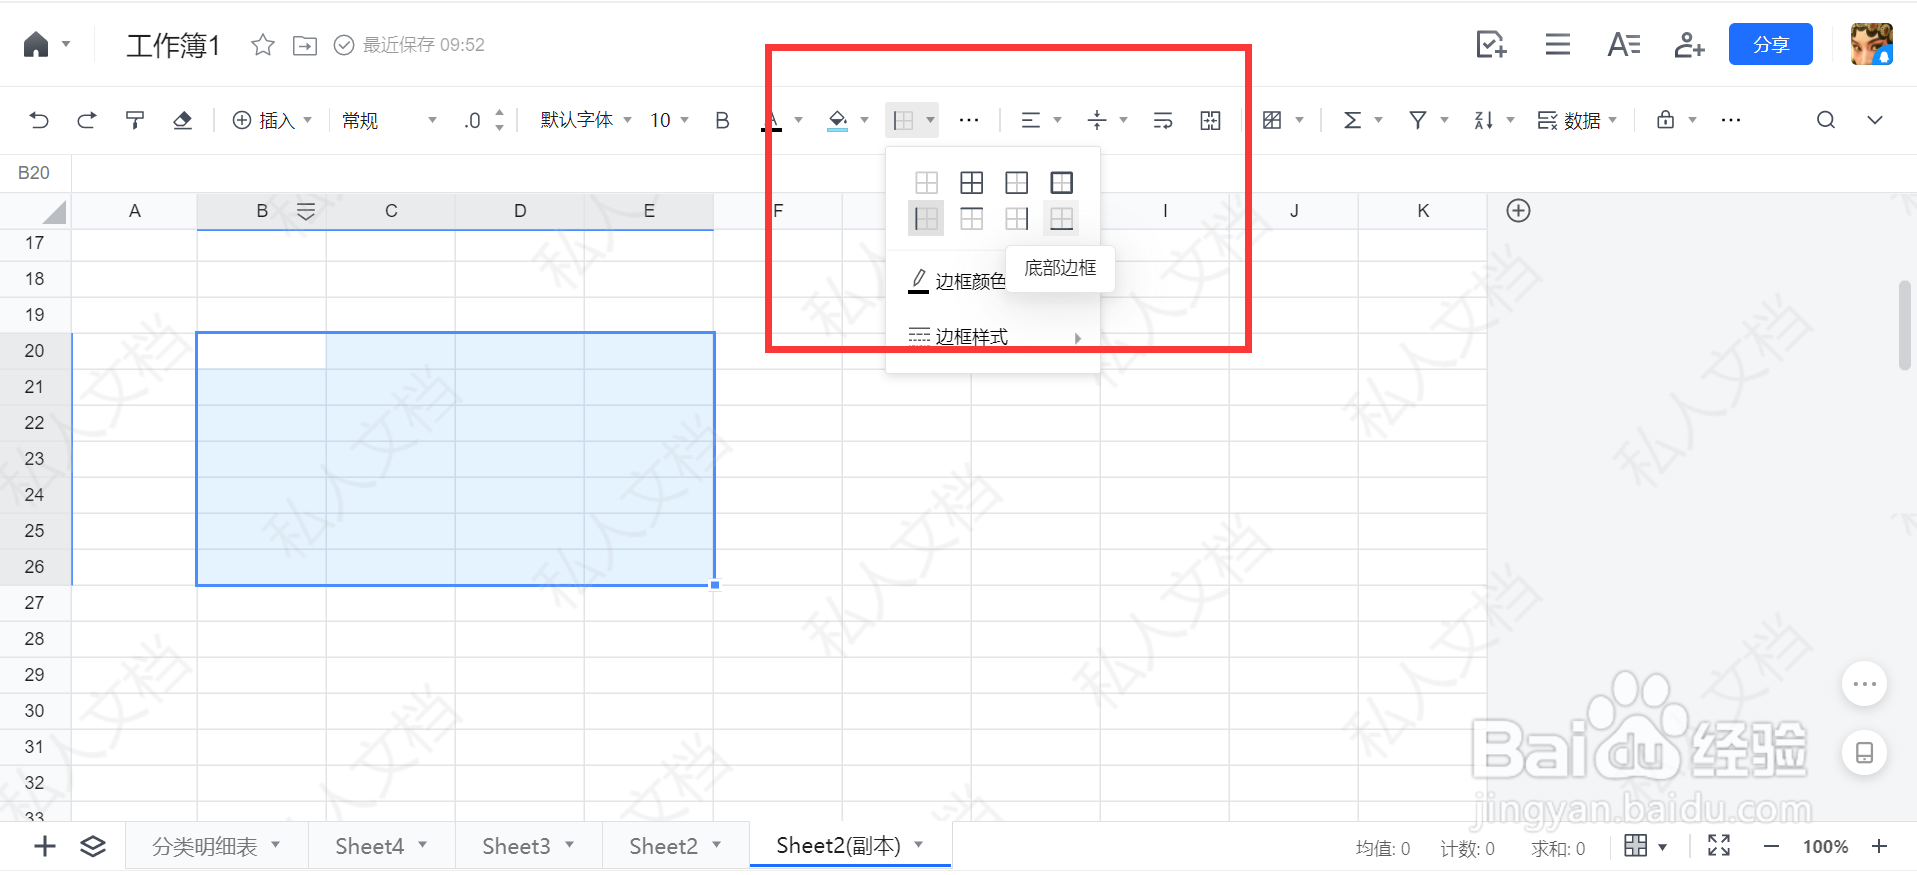The width and height of the screenshot is (1917, 875).
Task: Switch to Sheet2 tab
Action: coord(676,847)
